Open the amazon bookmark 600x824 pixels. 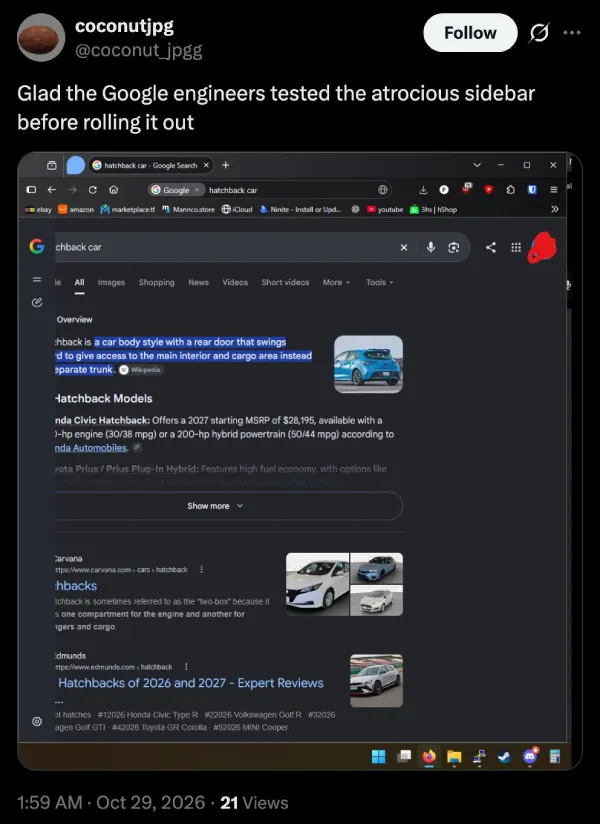[x=76, y=209]
